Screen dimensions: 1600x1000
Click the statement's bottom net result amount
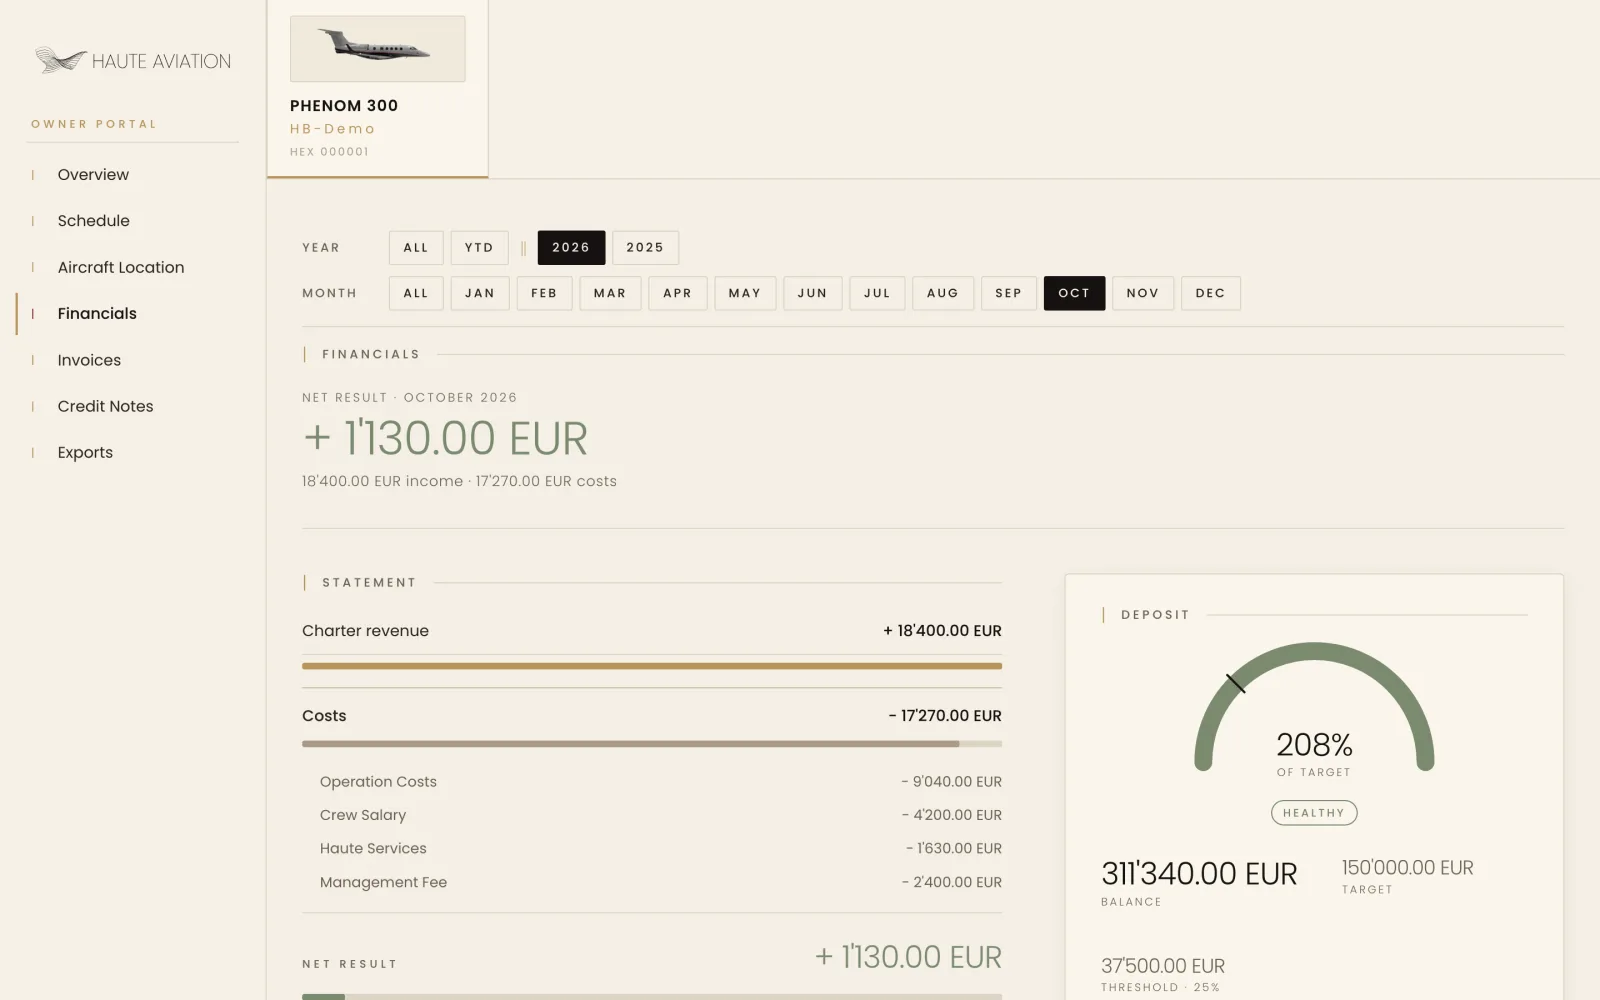[908, 957]
